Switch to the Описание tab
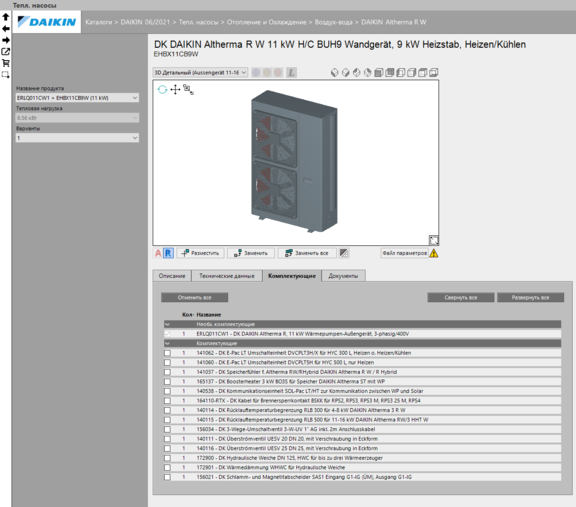 (172, 276)
